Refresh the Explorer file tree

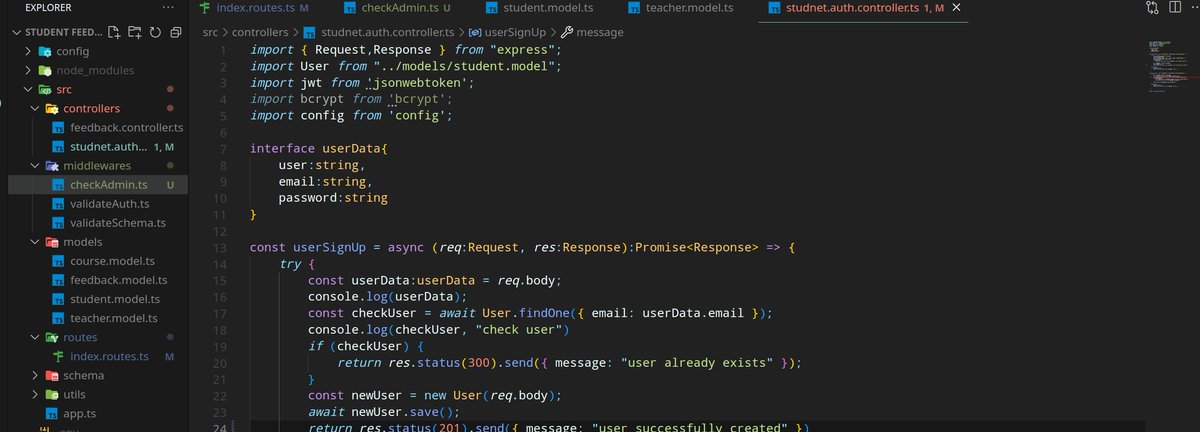(155, 32)
